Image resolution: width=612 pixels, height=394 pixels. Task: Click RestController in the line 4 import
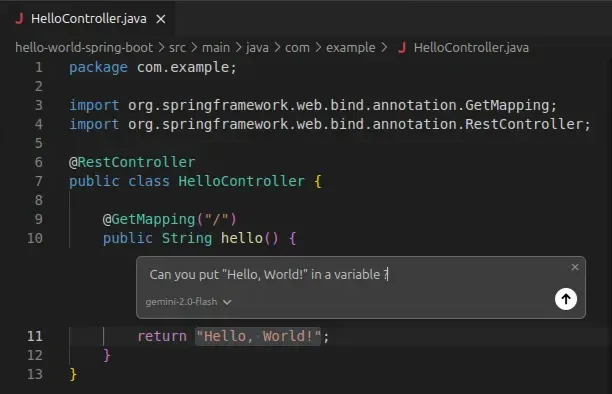point(524,124)
